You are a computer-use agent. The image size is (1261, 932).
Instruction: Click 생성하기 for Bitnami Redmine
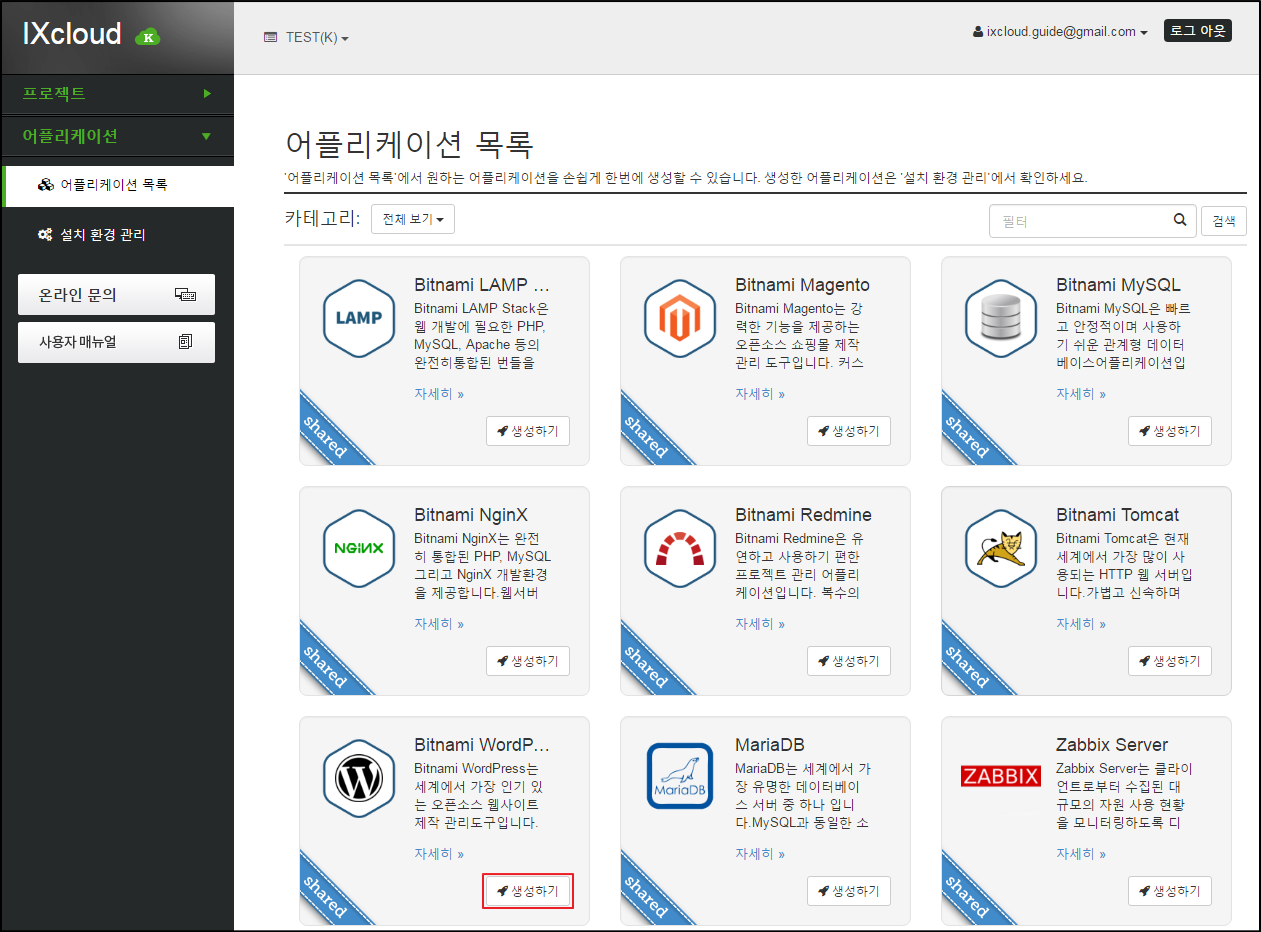tap(849, 661)
